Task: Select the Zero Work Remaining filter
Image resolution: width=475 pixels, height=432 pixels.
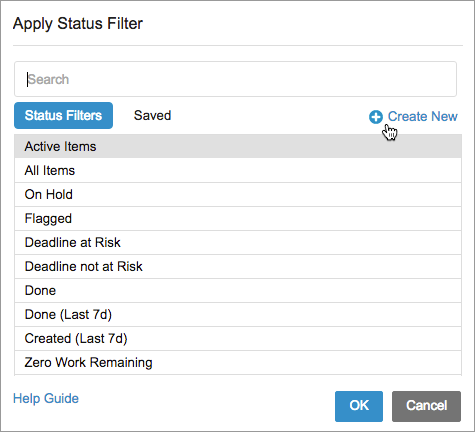Action: click(238, 362)
